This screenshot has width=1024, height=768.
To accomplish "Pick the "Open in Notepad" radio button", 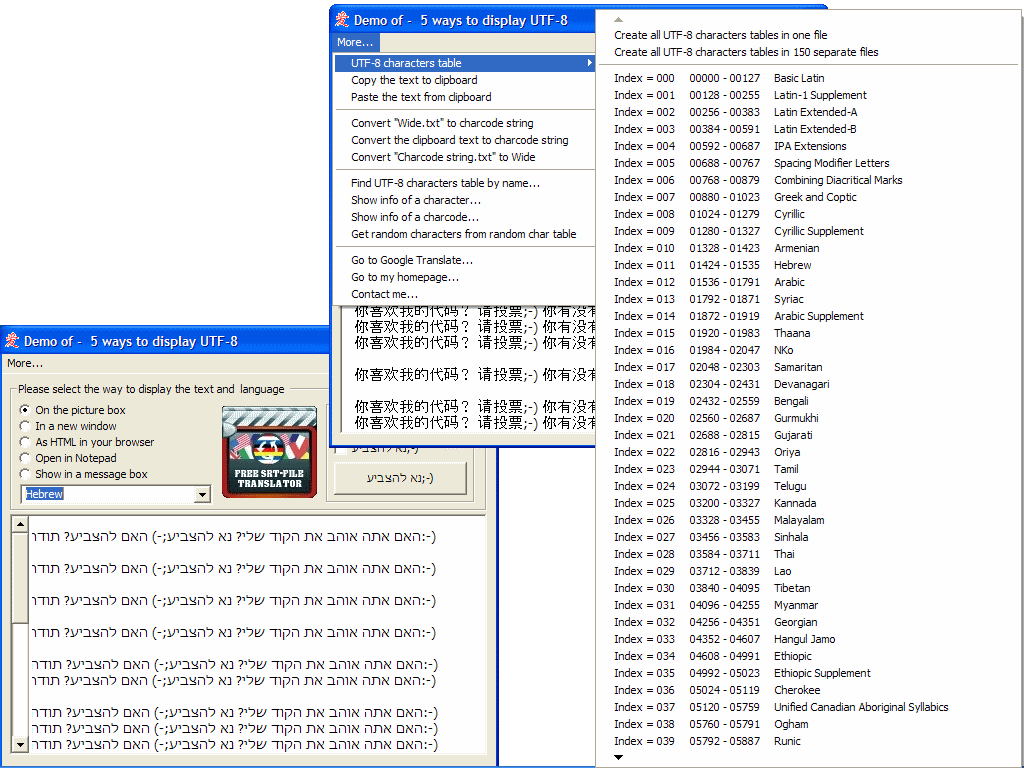I will click(x=25, y=458).
